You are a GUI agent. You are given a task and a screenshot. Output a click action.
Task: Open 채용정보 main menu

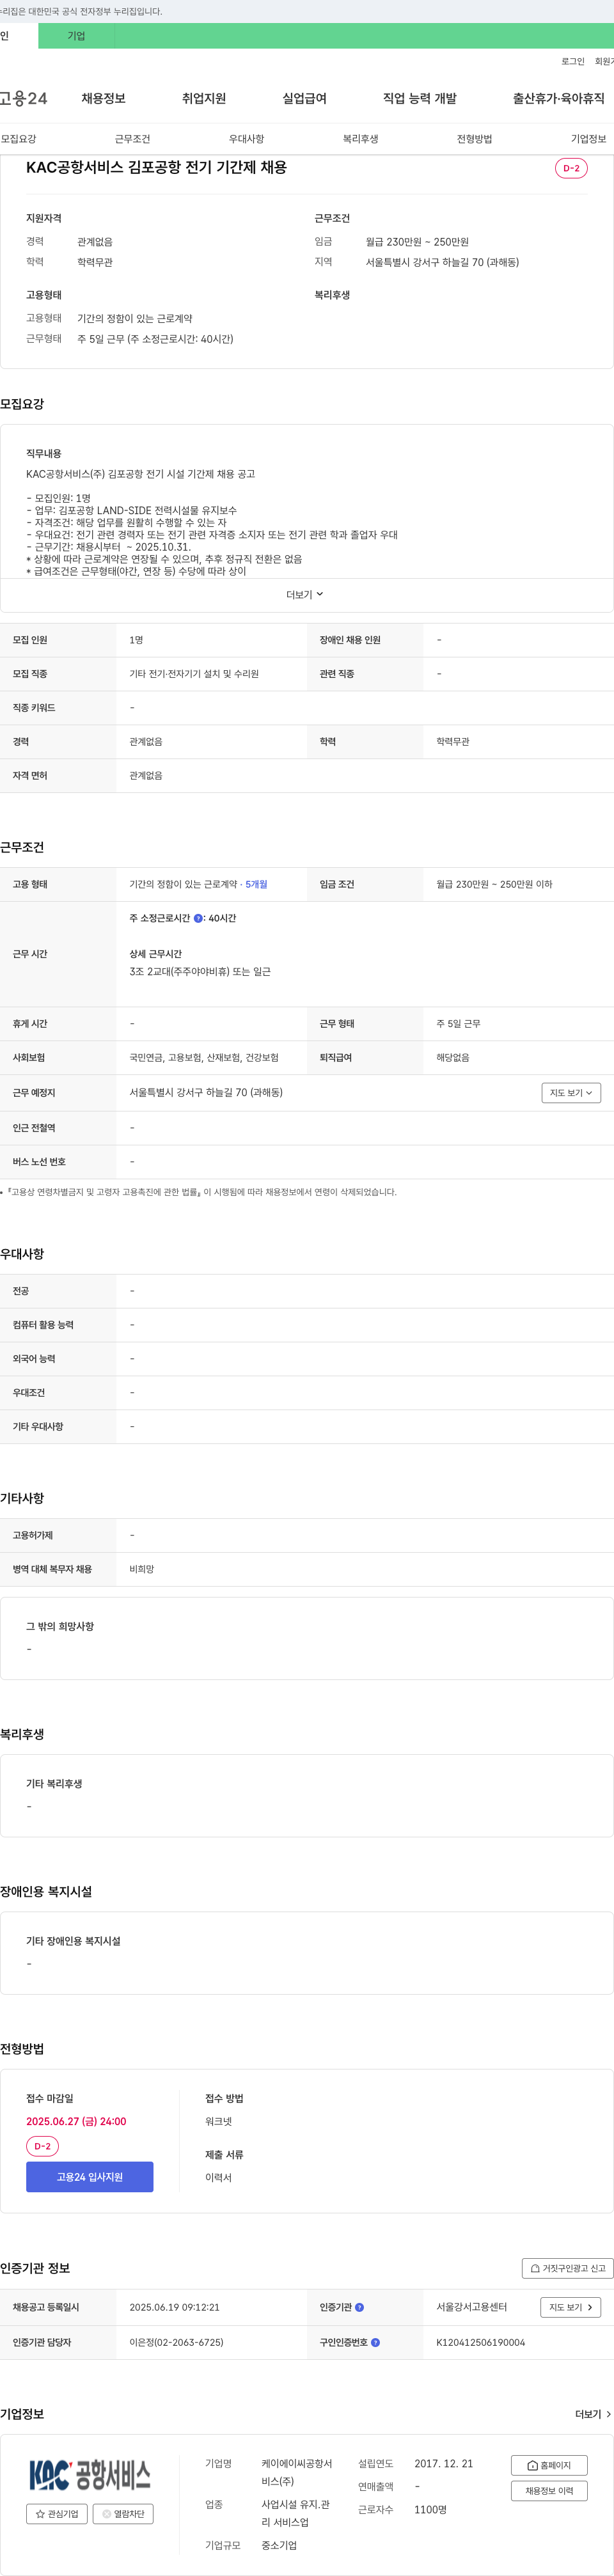pyautogui.click(x=103, y=98)
